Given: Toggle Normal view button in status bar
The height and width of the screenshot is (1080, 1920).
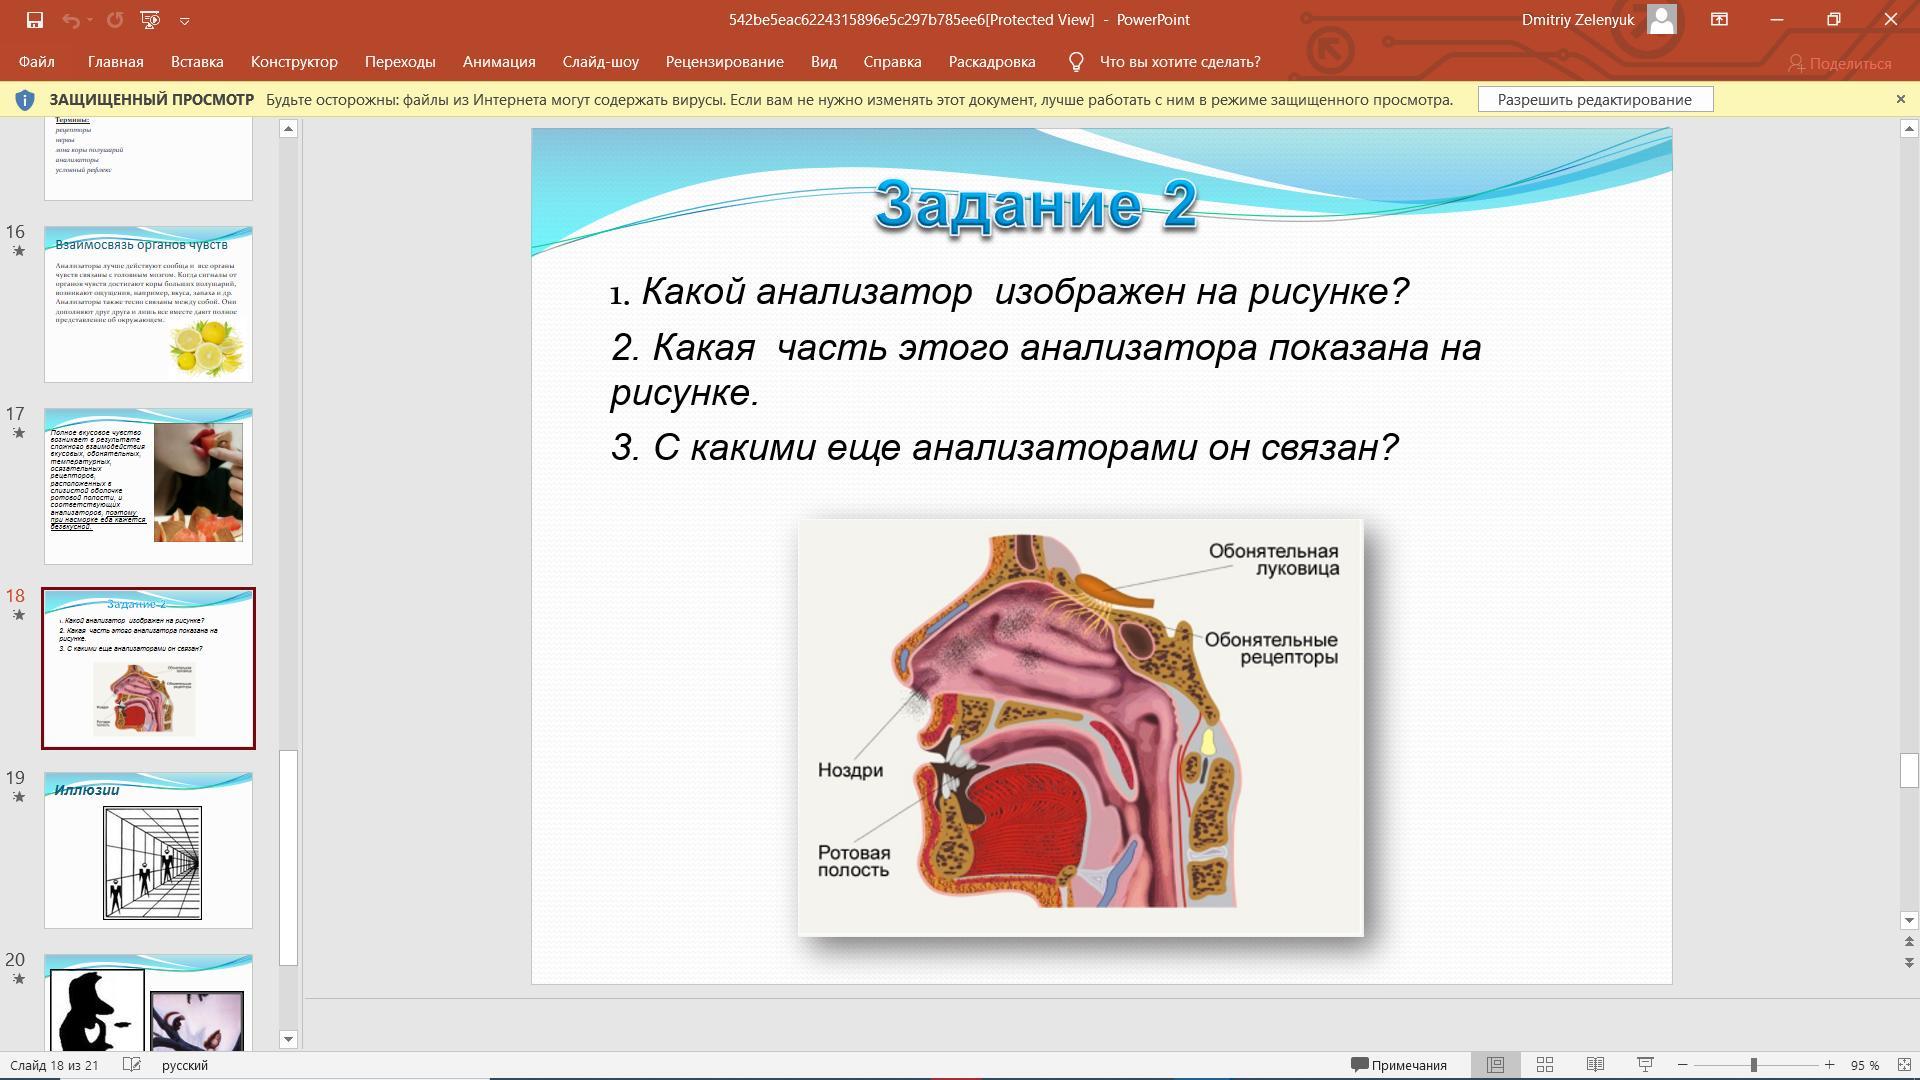Looking at the screenshot, I should coord(1495,1065).
